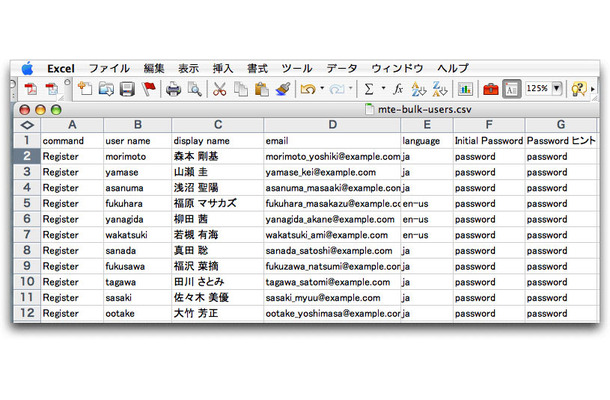Open the 表示 menu

tap(188, 68)
